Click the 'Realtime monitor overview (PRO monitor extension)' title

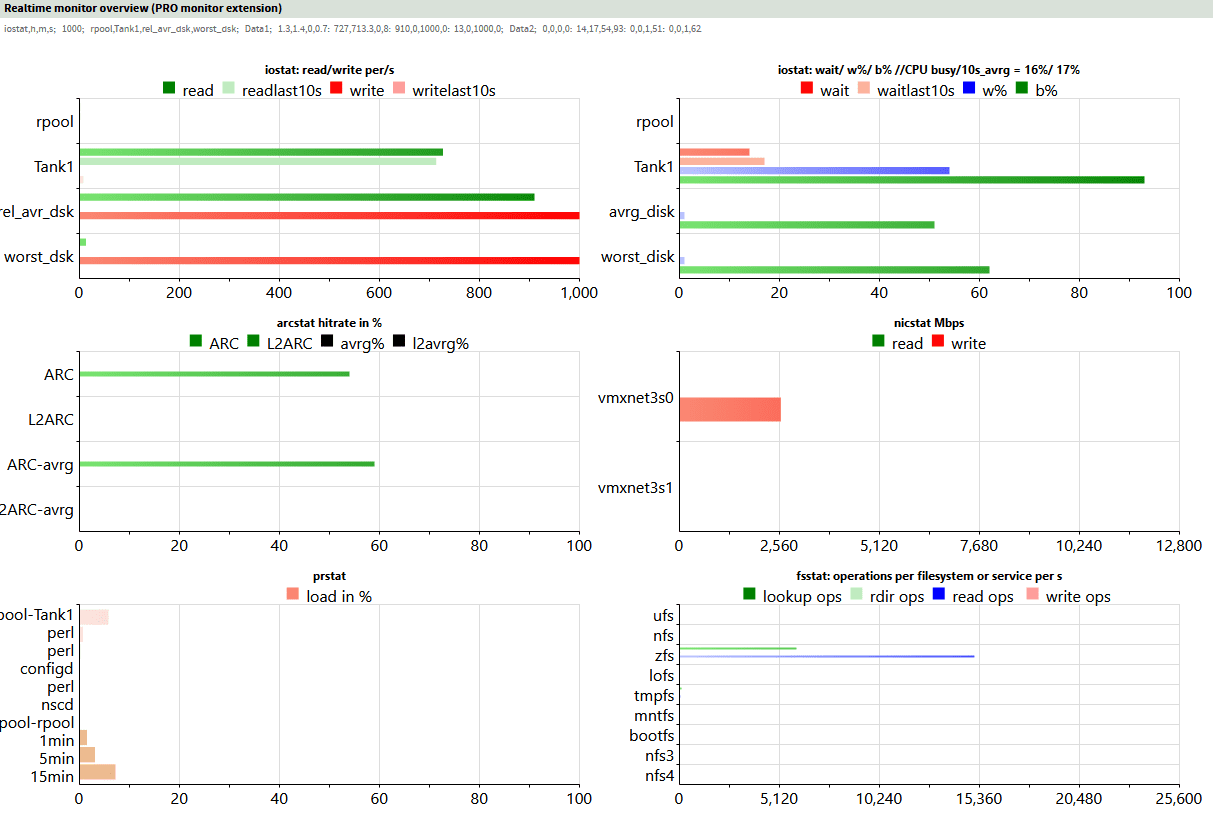coord(144,8)
